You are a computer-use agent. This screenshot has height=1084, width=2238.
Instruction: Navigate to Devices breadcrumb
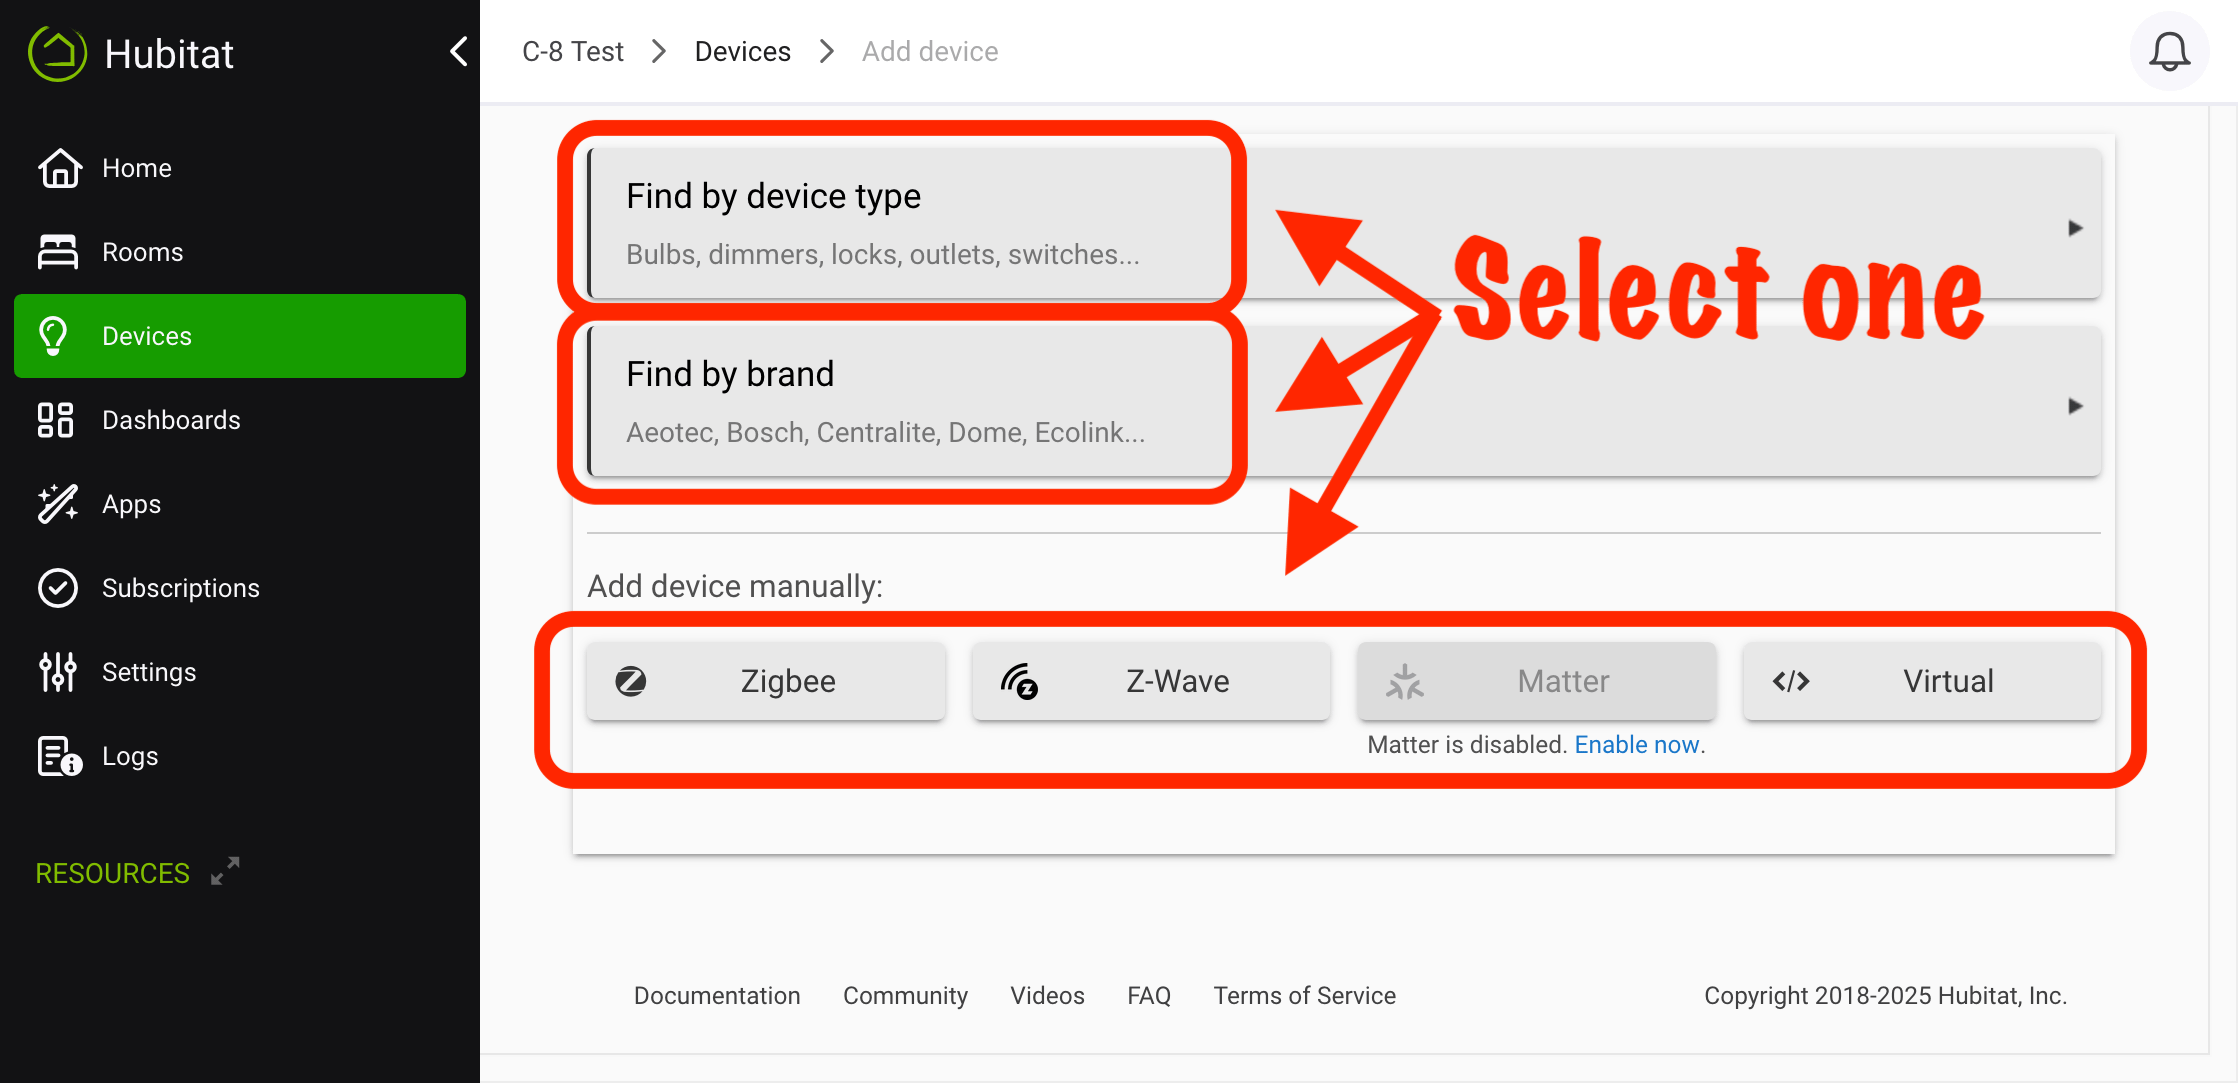click(743, 51)
